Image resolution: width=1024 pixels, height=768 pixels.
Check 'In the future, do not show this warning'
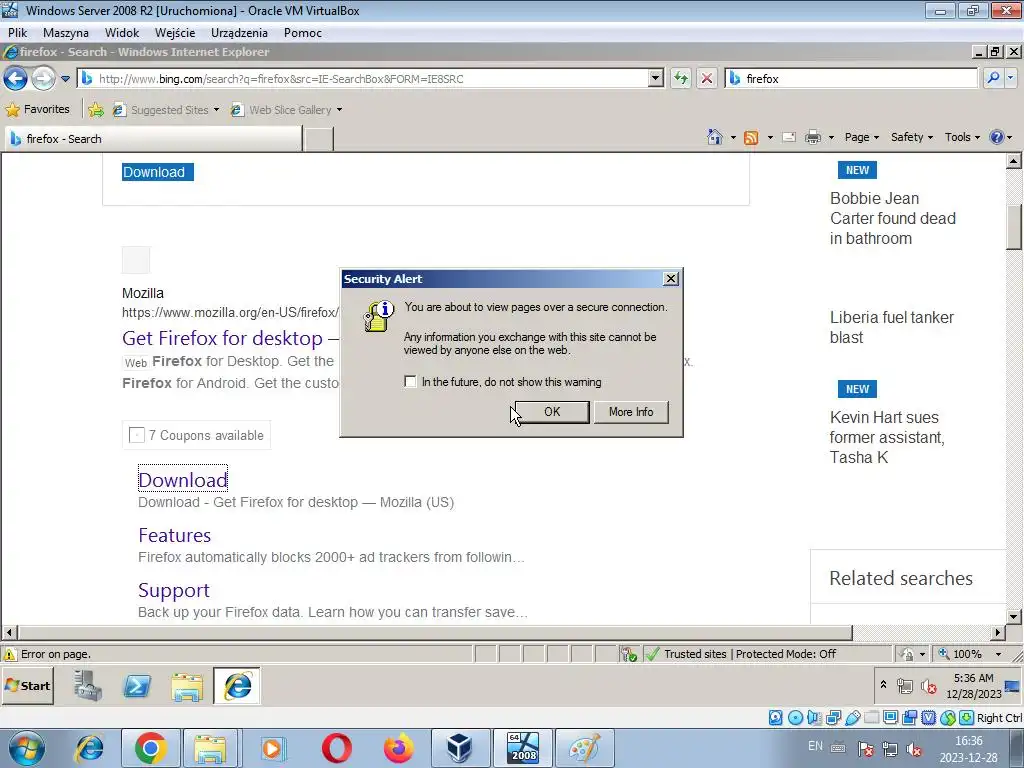410,381
